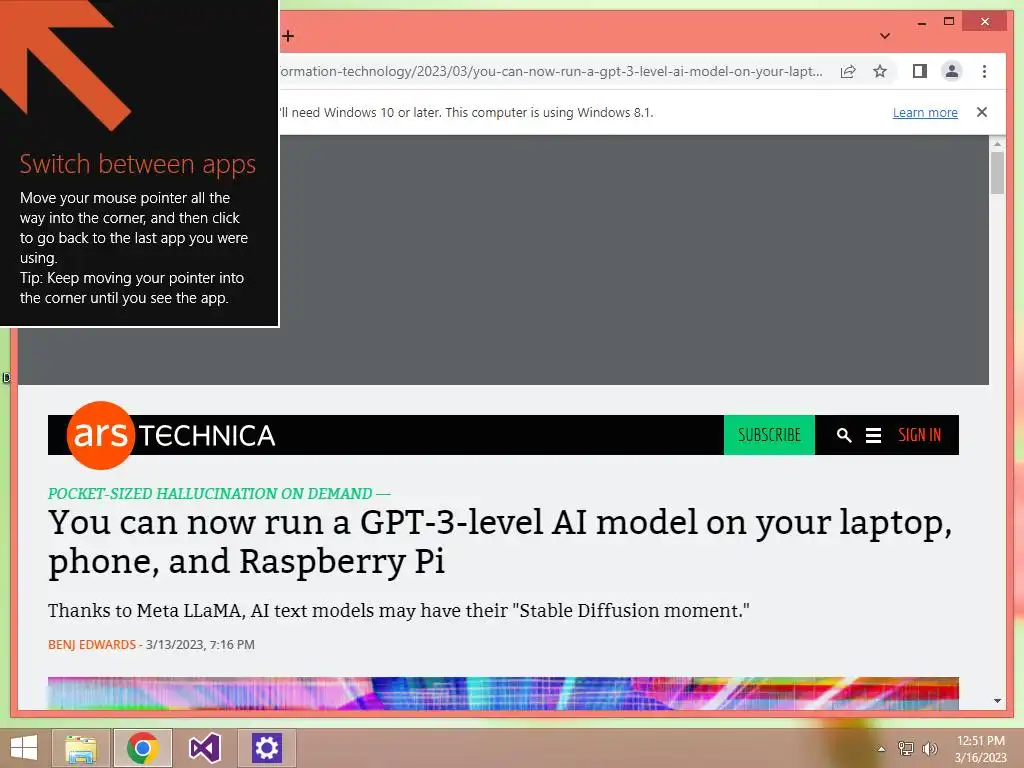Open a new Chrome tab with plus button
This screenshot has height=768, width=1024.
click(288, 36)
